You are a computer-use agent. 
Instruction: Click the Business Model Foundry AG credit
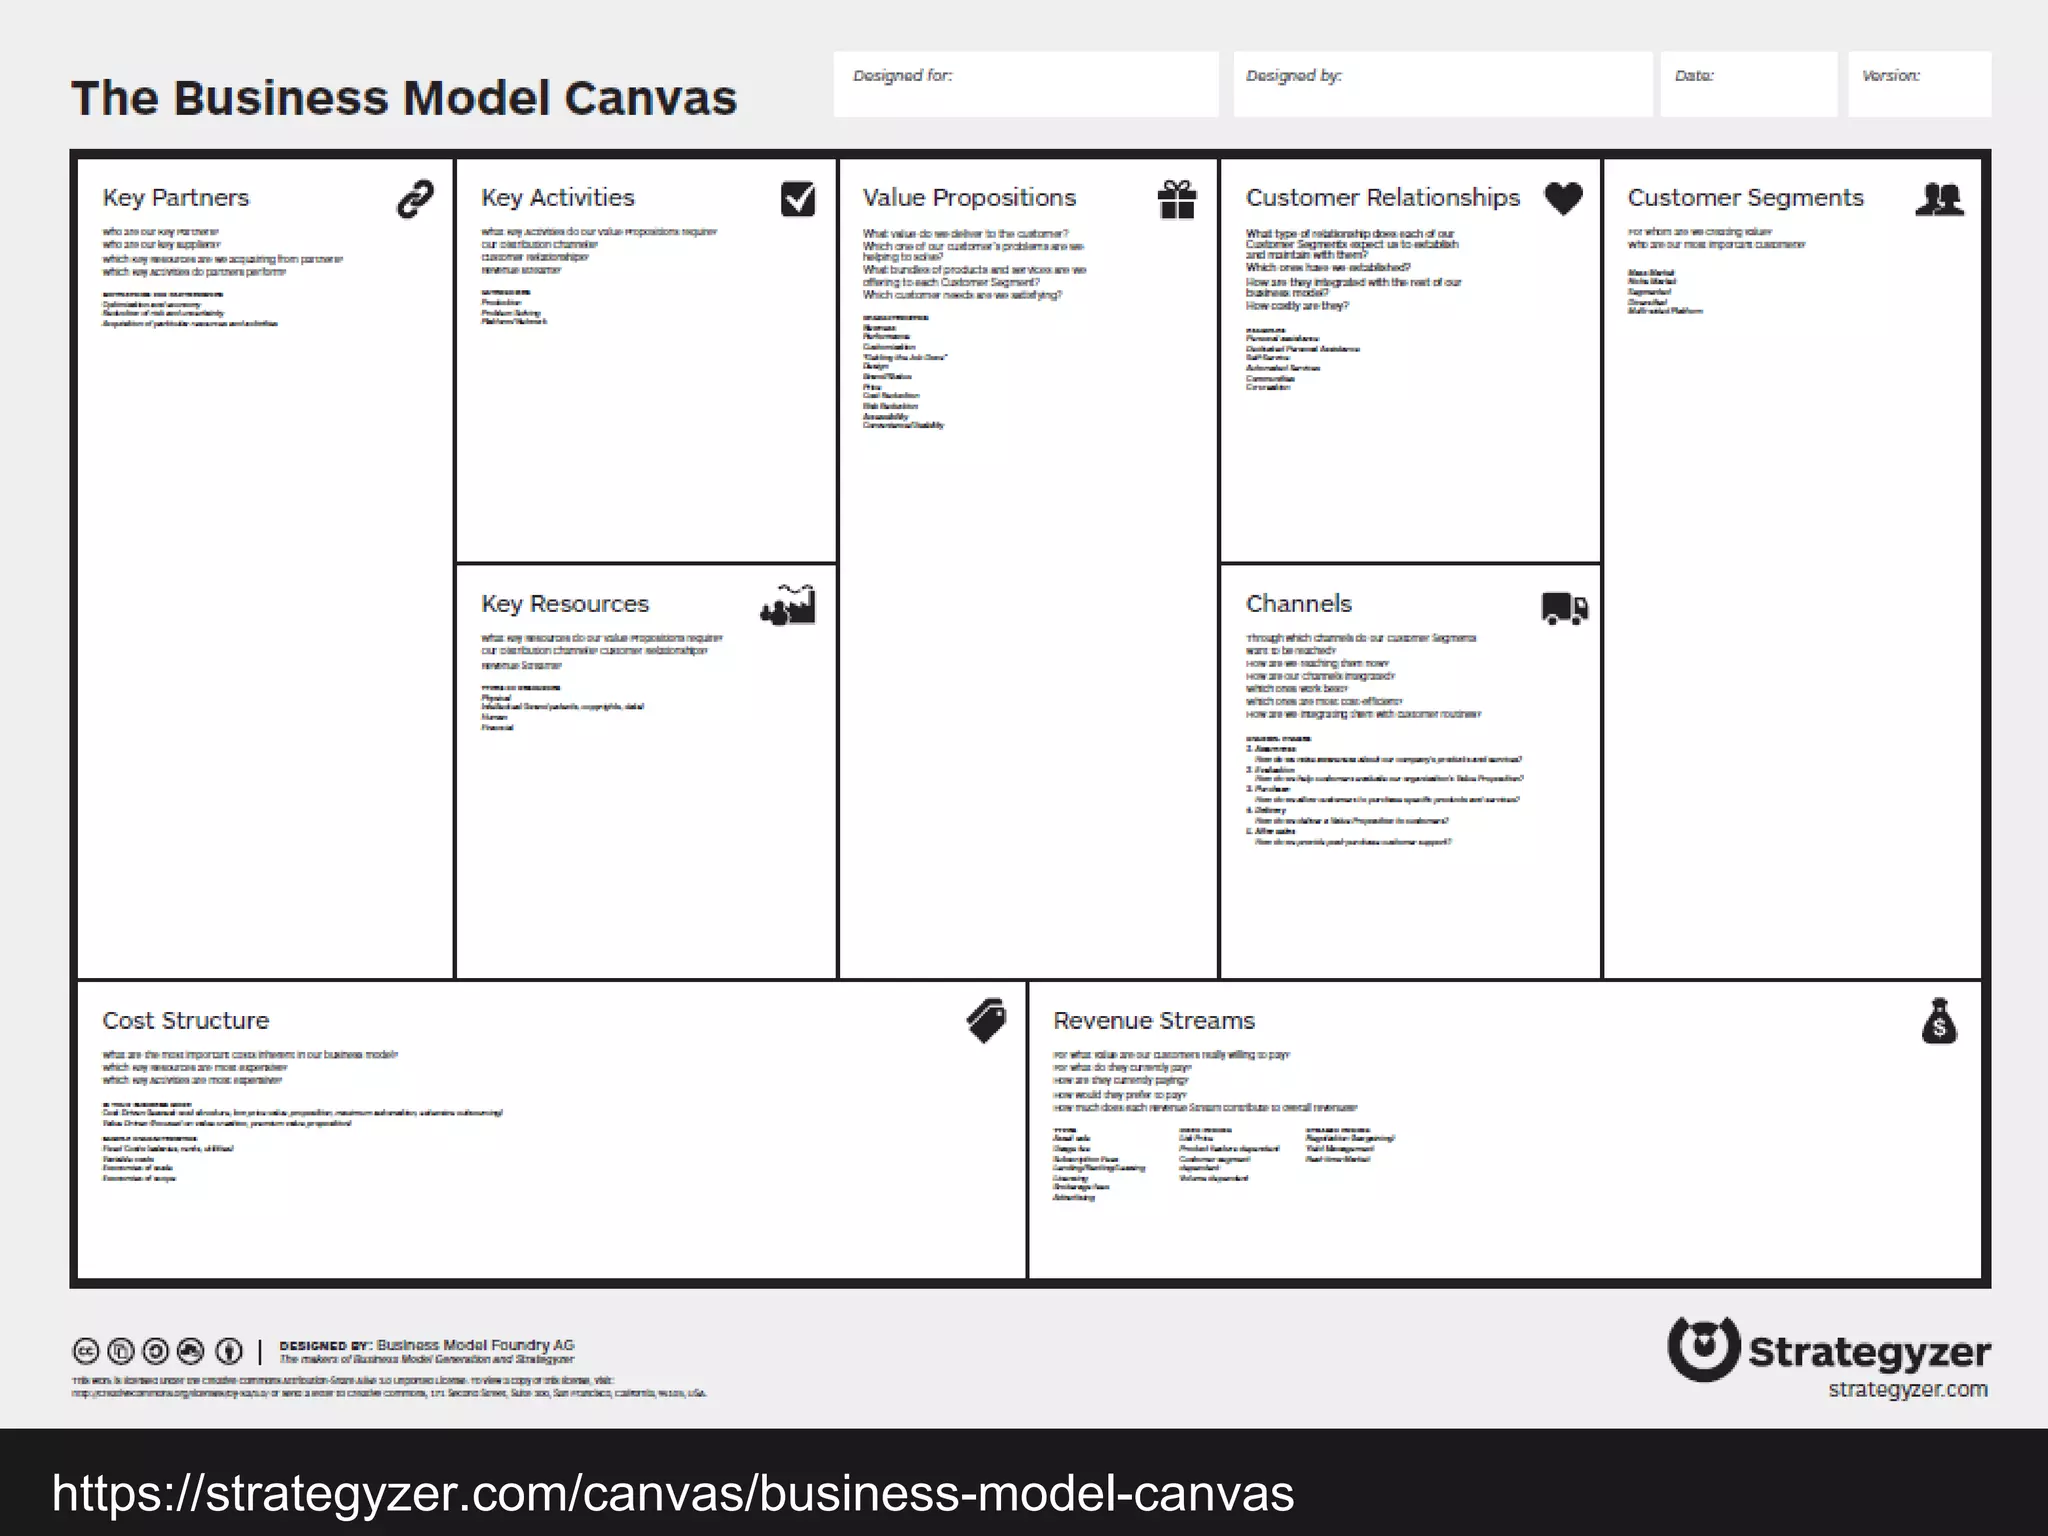coord(475,1345)
